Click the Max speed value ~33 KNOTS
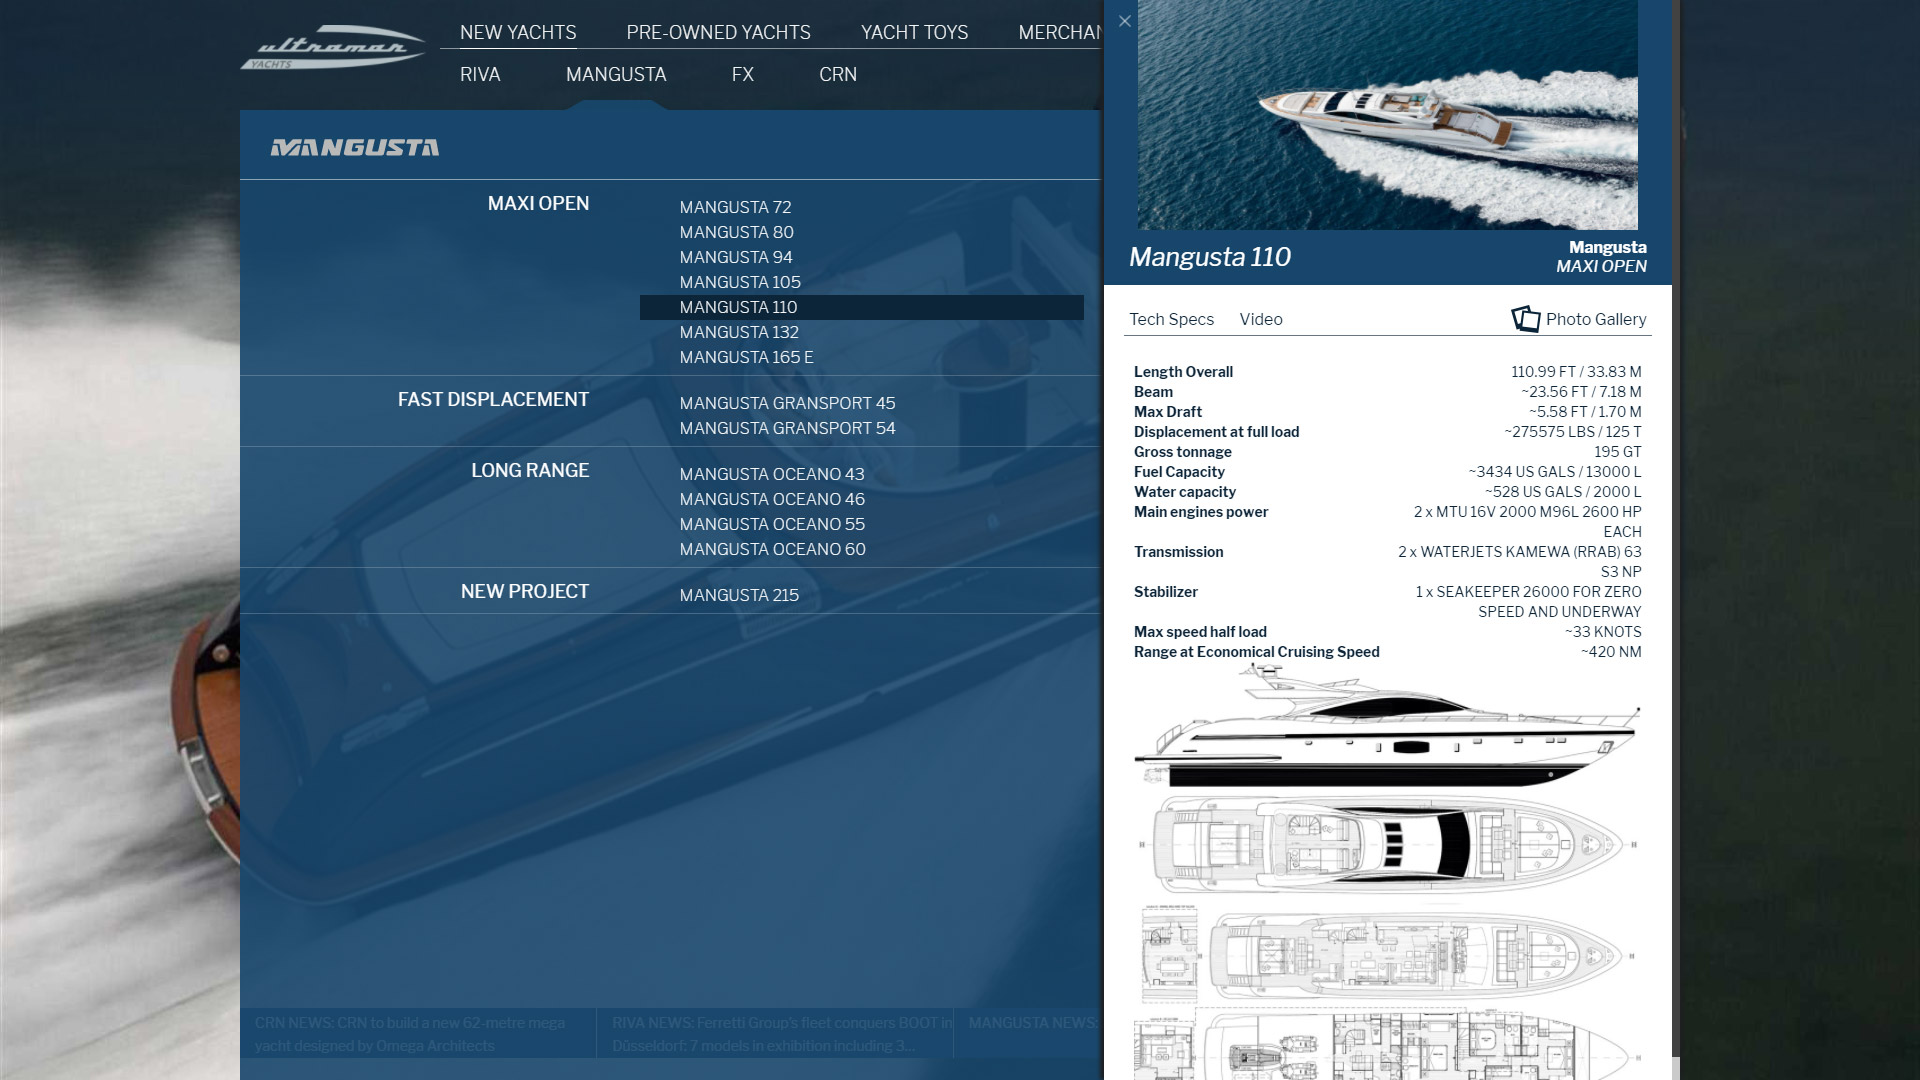 point(1603,632)
